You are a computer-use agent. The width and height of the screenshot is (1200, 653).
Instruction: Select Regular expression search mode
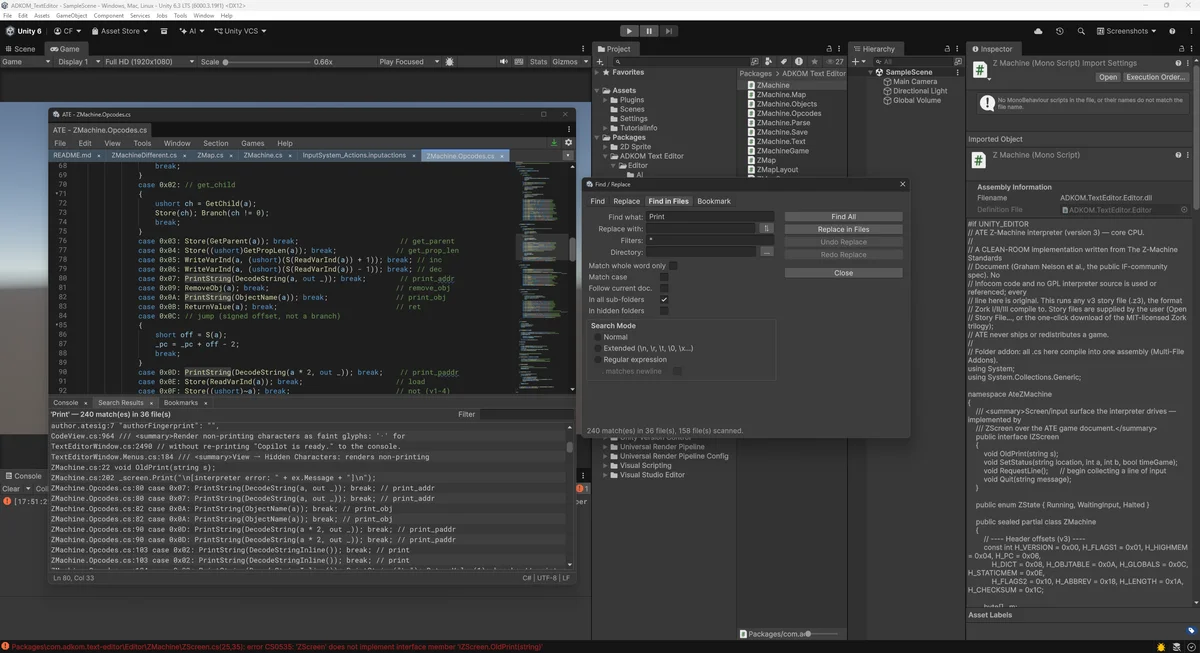[x=599, y=359]
